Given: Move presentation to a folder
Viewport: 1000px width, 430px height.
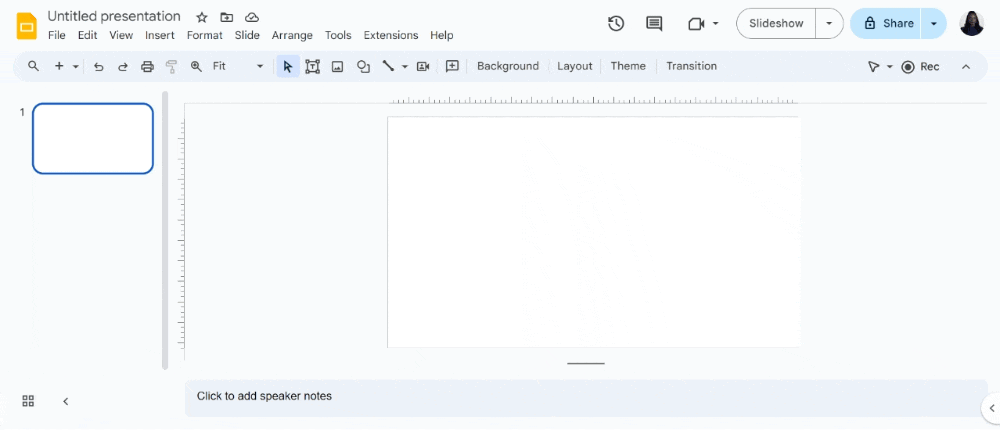Looking at the screenshot, I should (x=226, y=17).
